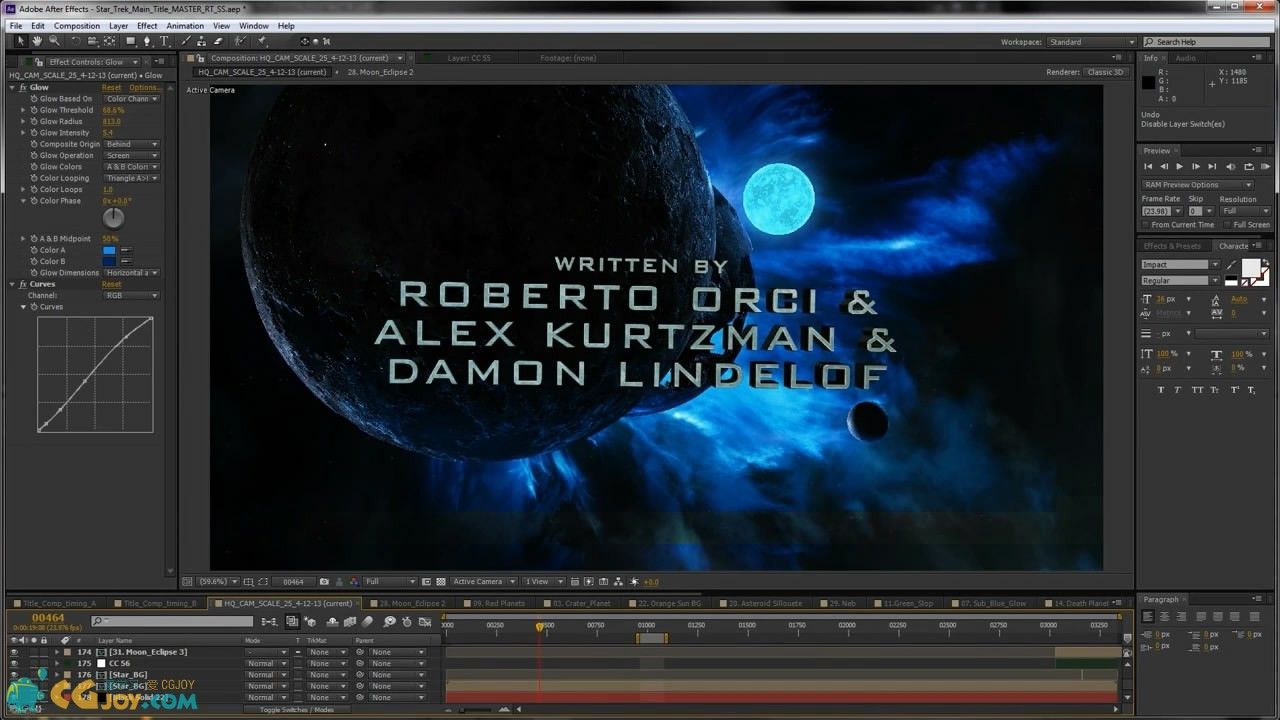Open the Composition menu

(x=77, y=26)
